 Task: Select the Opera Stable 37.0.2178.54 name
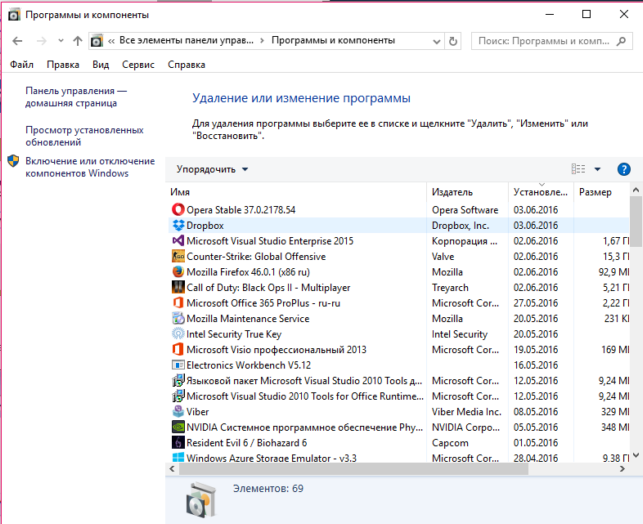click(x=241, y=210)
